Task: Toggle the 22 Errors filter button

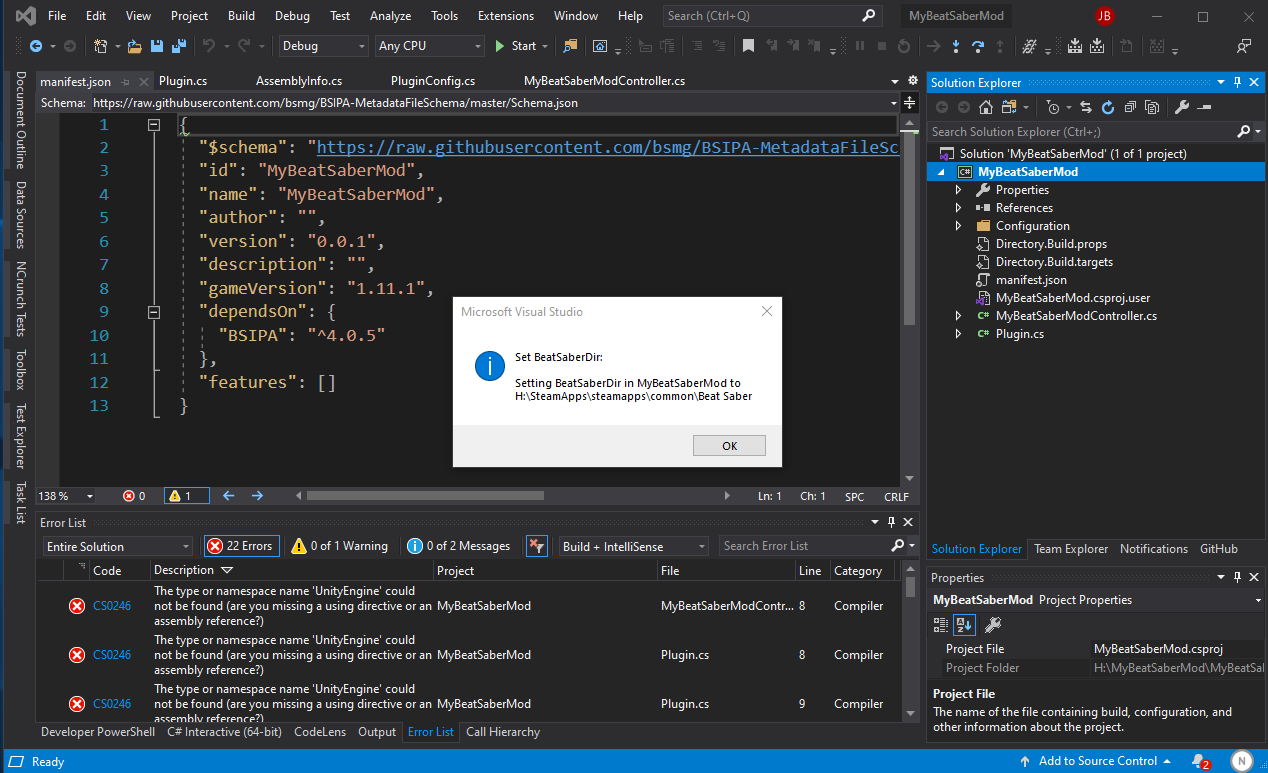Action: (x=241, y=546)
